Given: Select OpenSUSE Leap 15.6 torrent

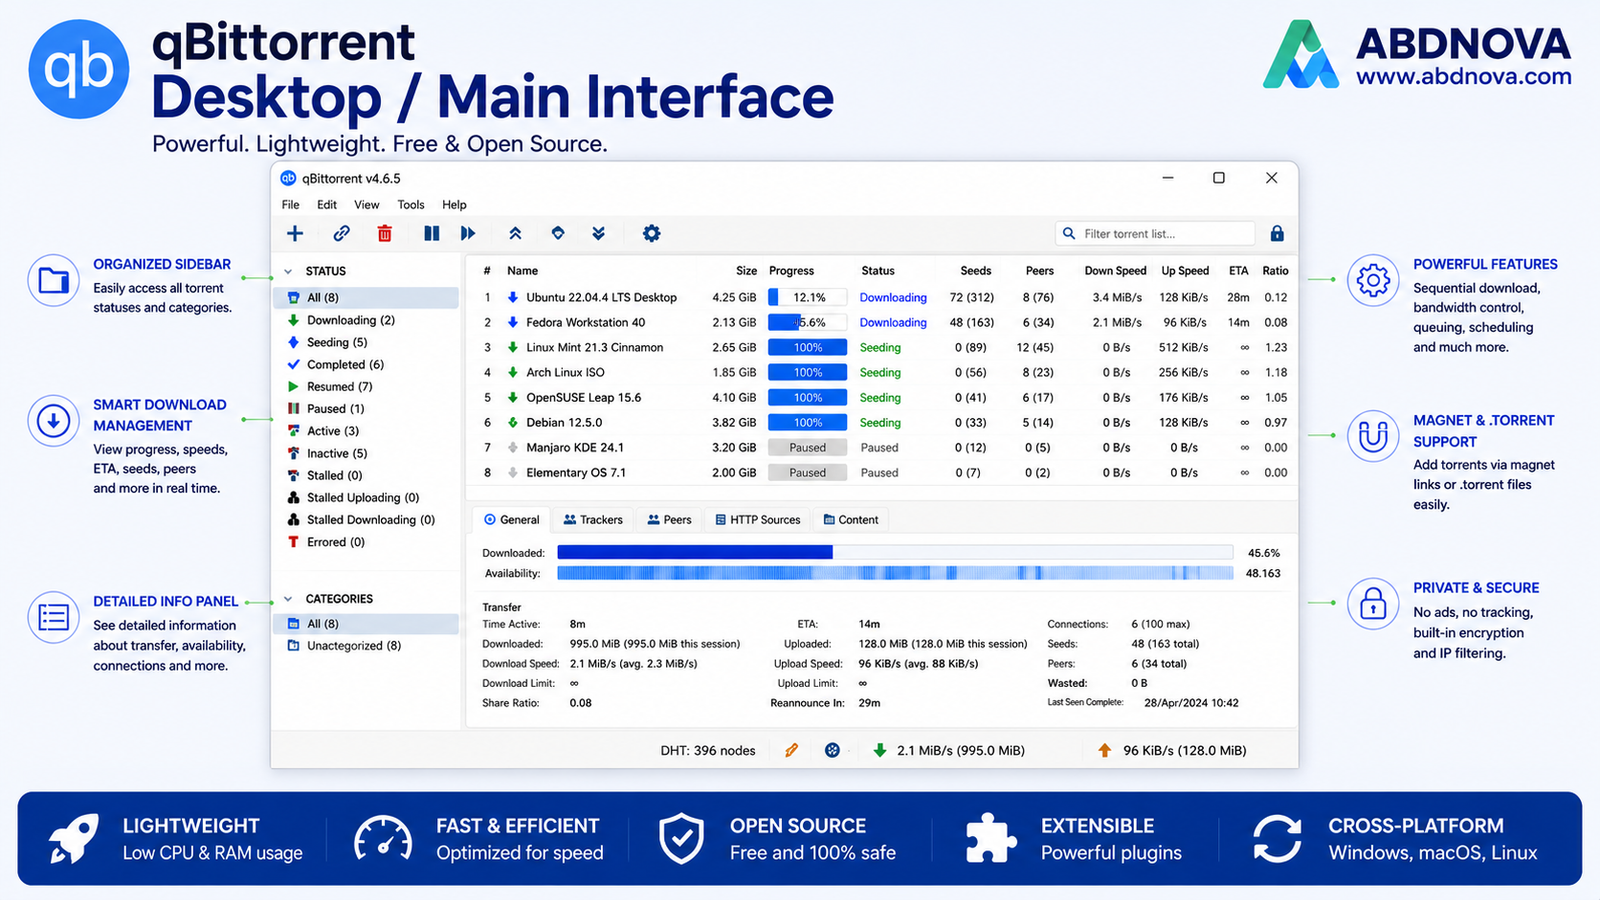Looking at the screenshot, I should click(884, 397).
